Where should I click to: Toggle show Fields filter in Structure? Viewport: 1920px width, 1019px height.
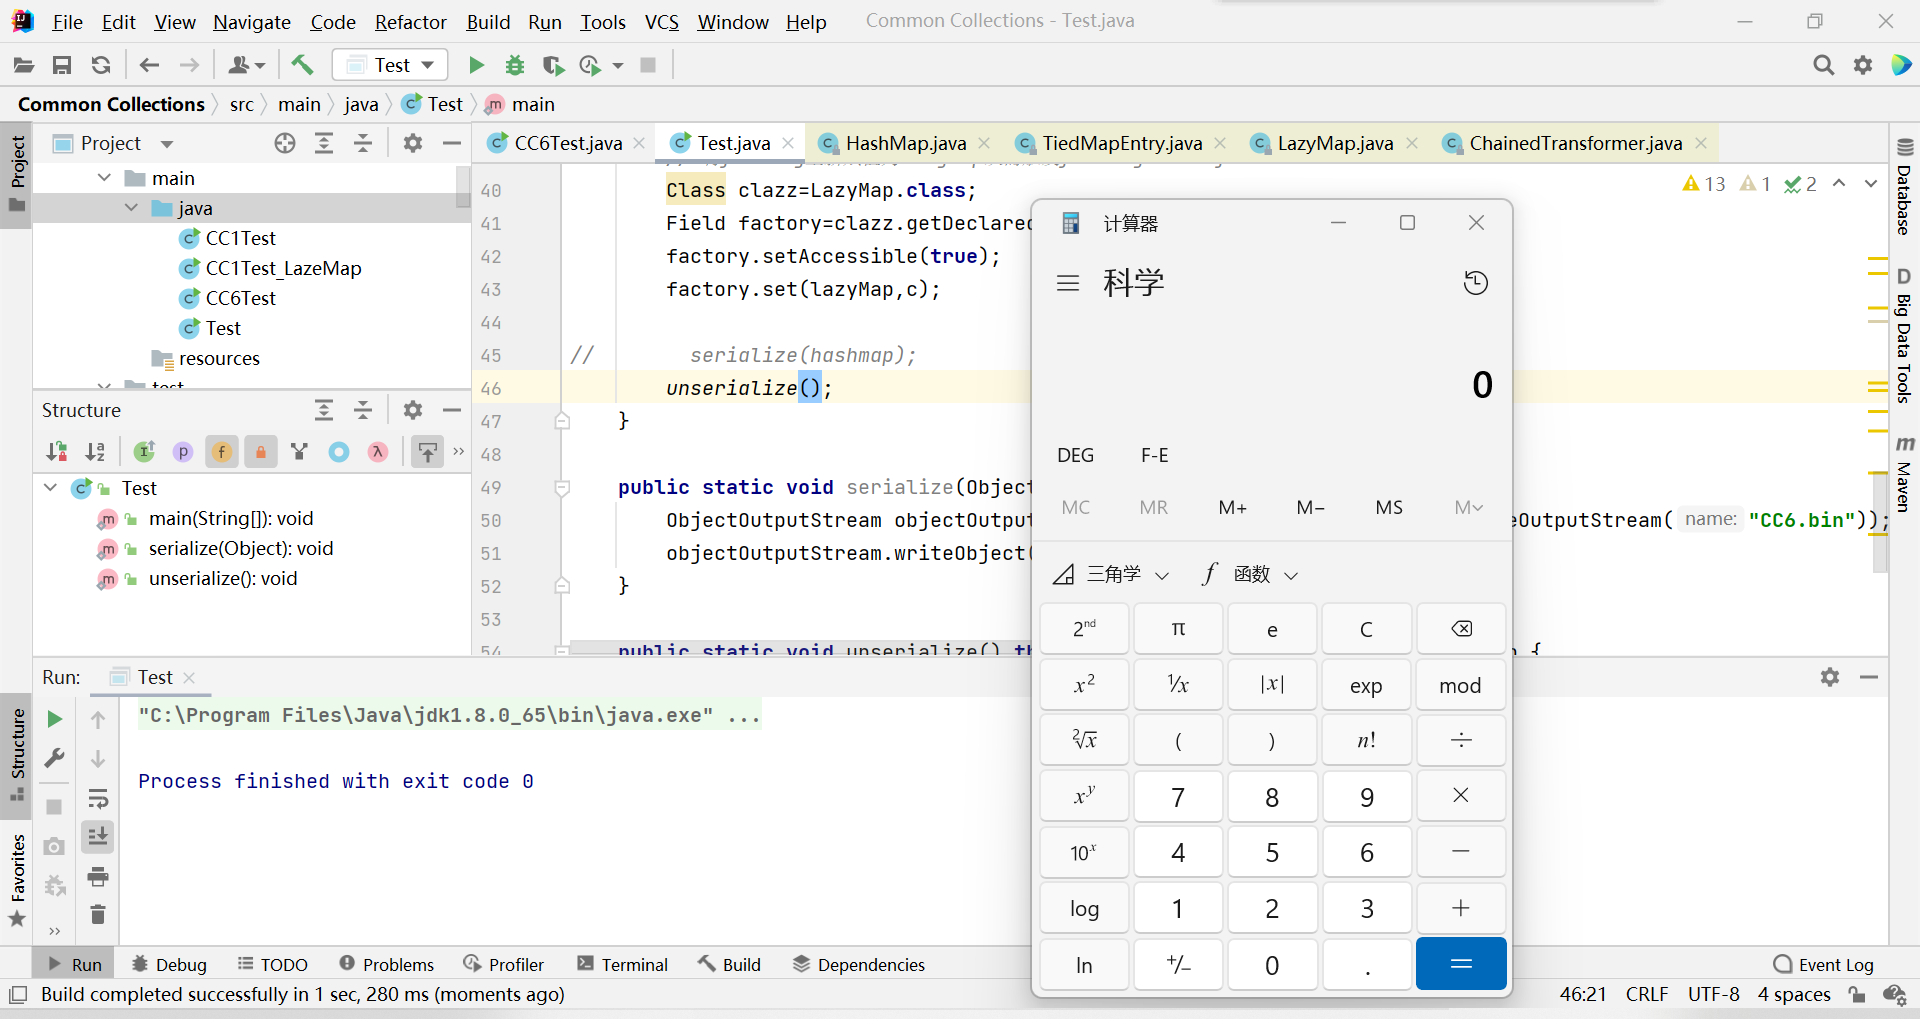[x=222, y=452]
